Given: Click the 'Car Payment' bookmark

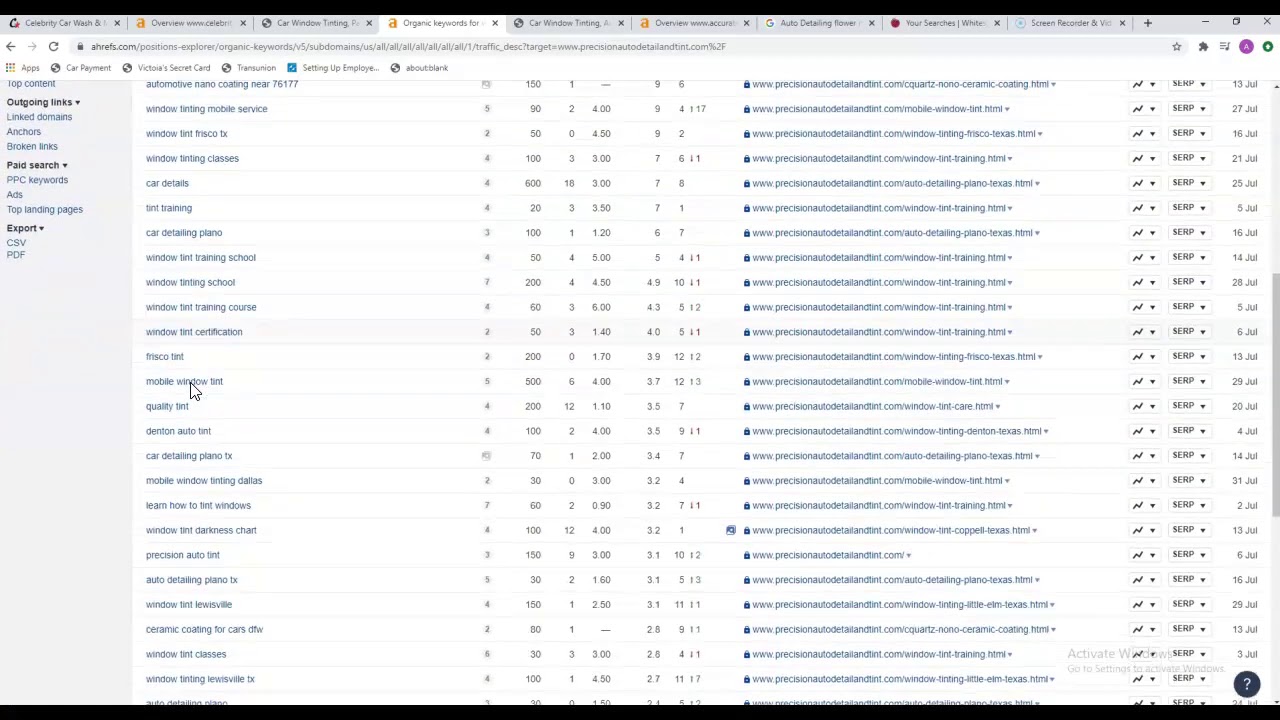Looking at the screenshot, I should tap(80, 68).
